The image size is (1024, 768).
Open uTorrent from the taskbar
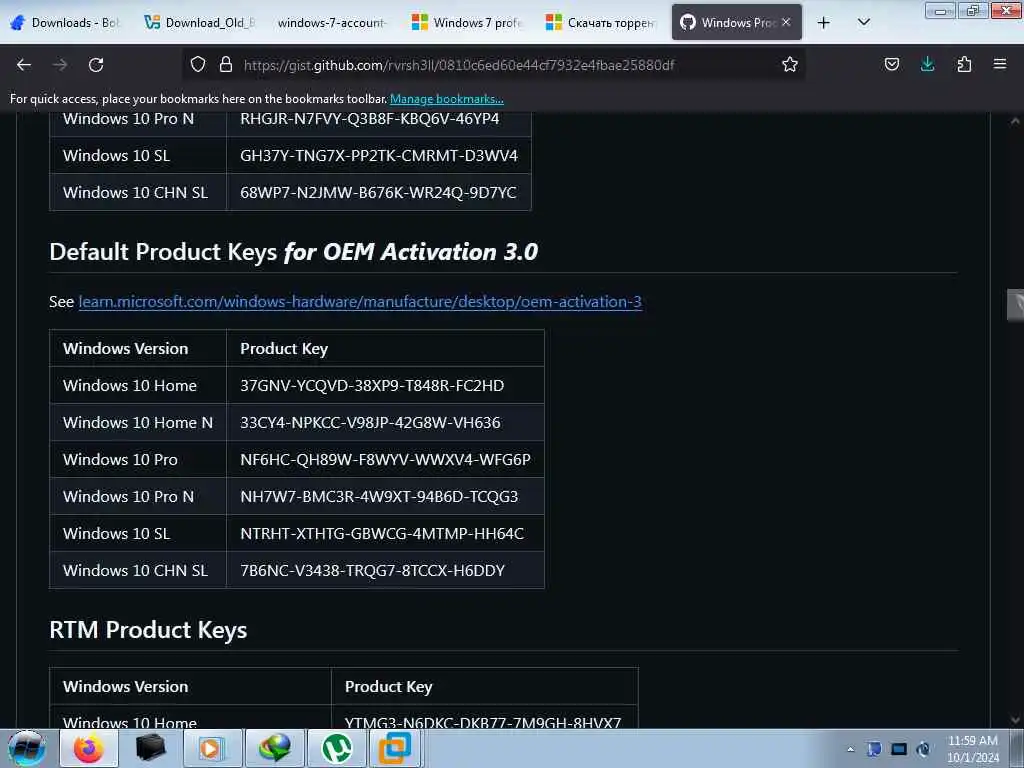coord(336,748)
